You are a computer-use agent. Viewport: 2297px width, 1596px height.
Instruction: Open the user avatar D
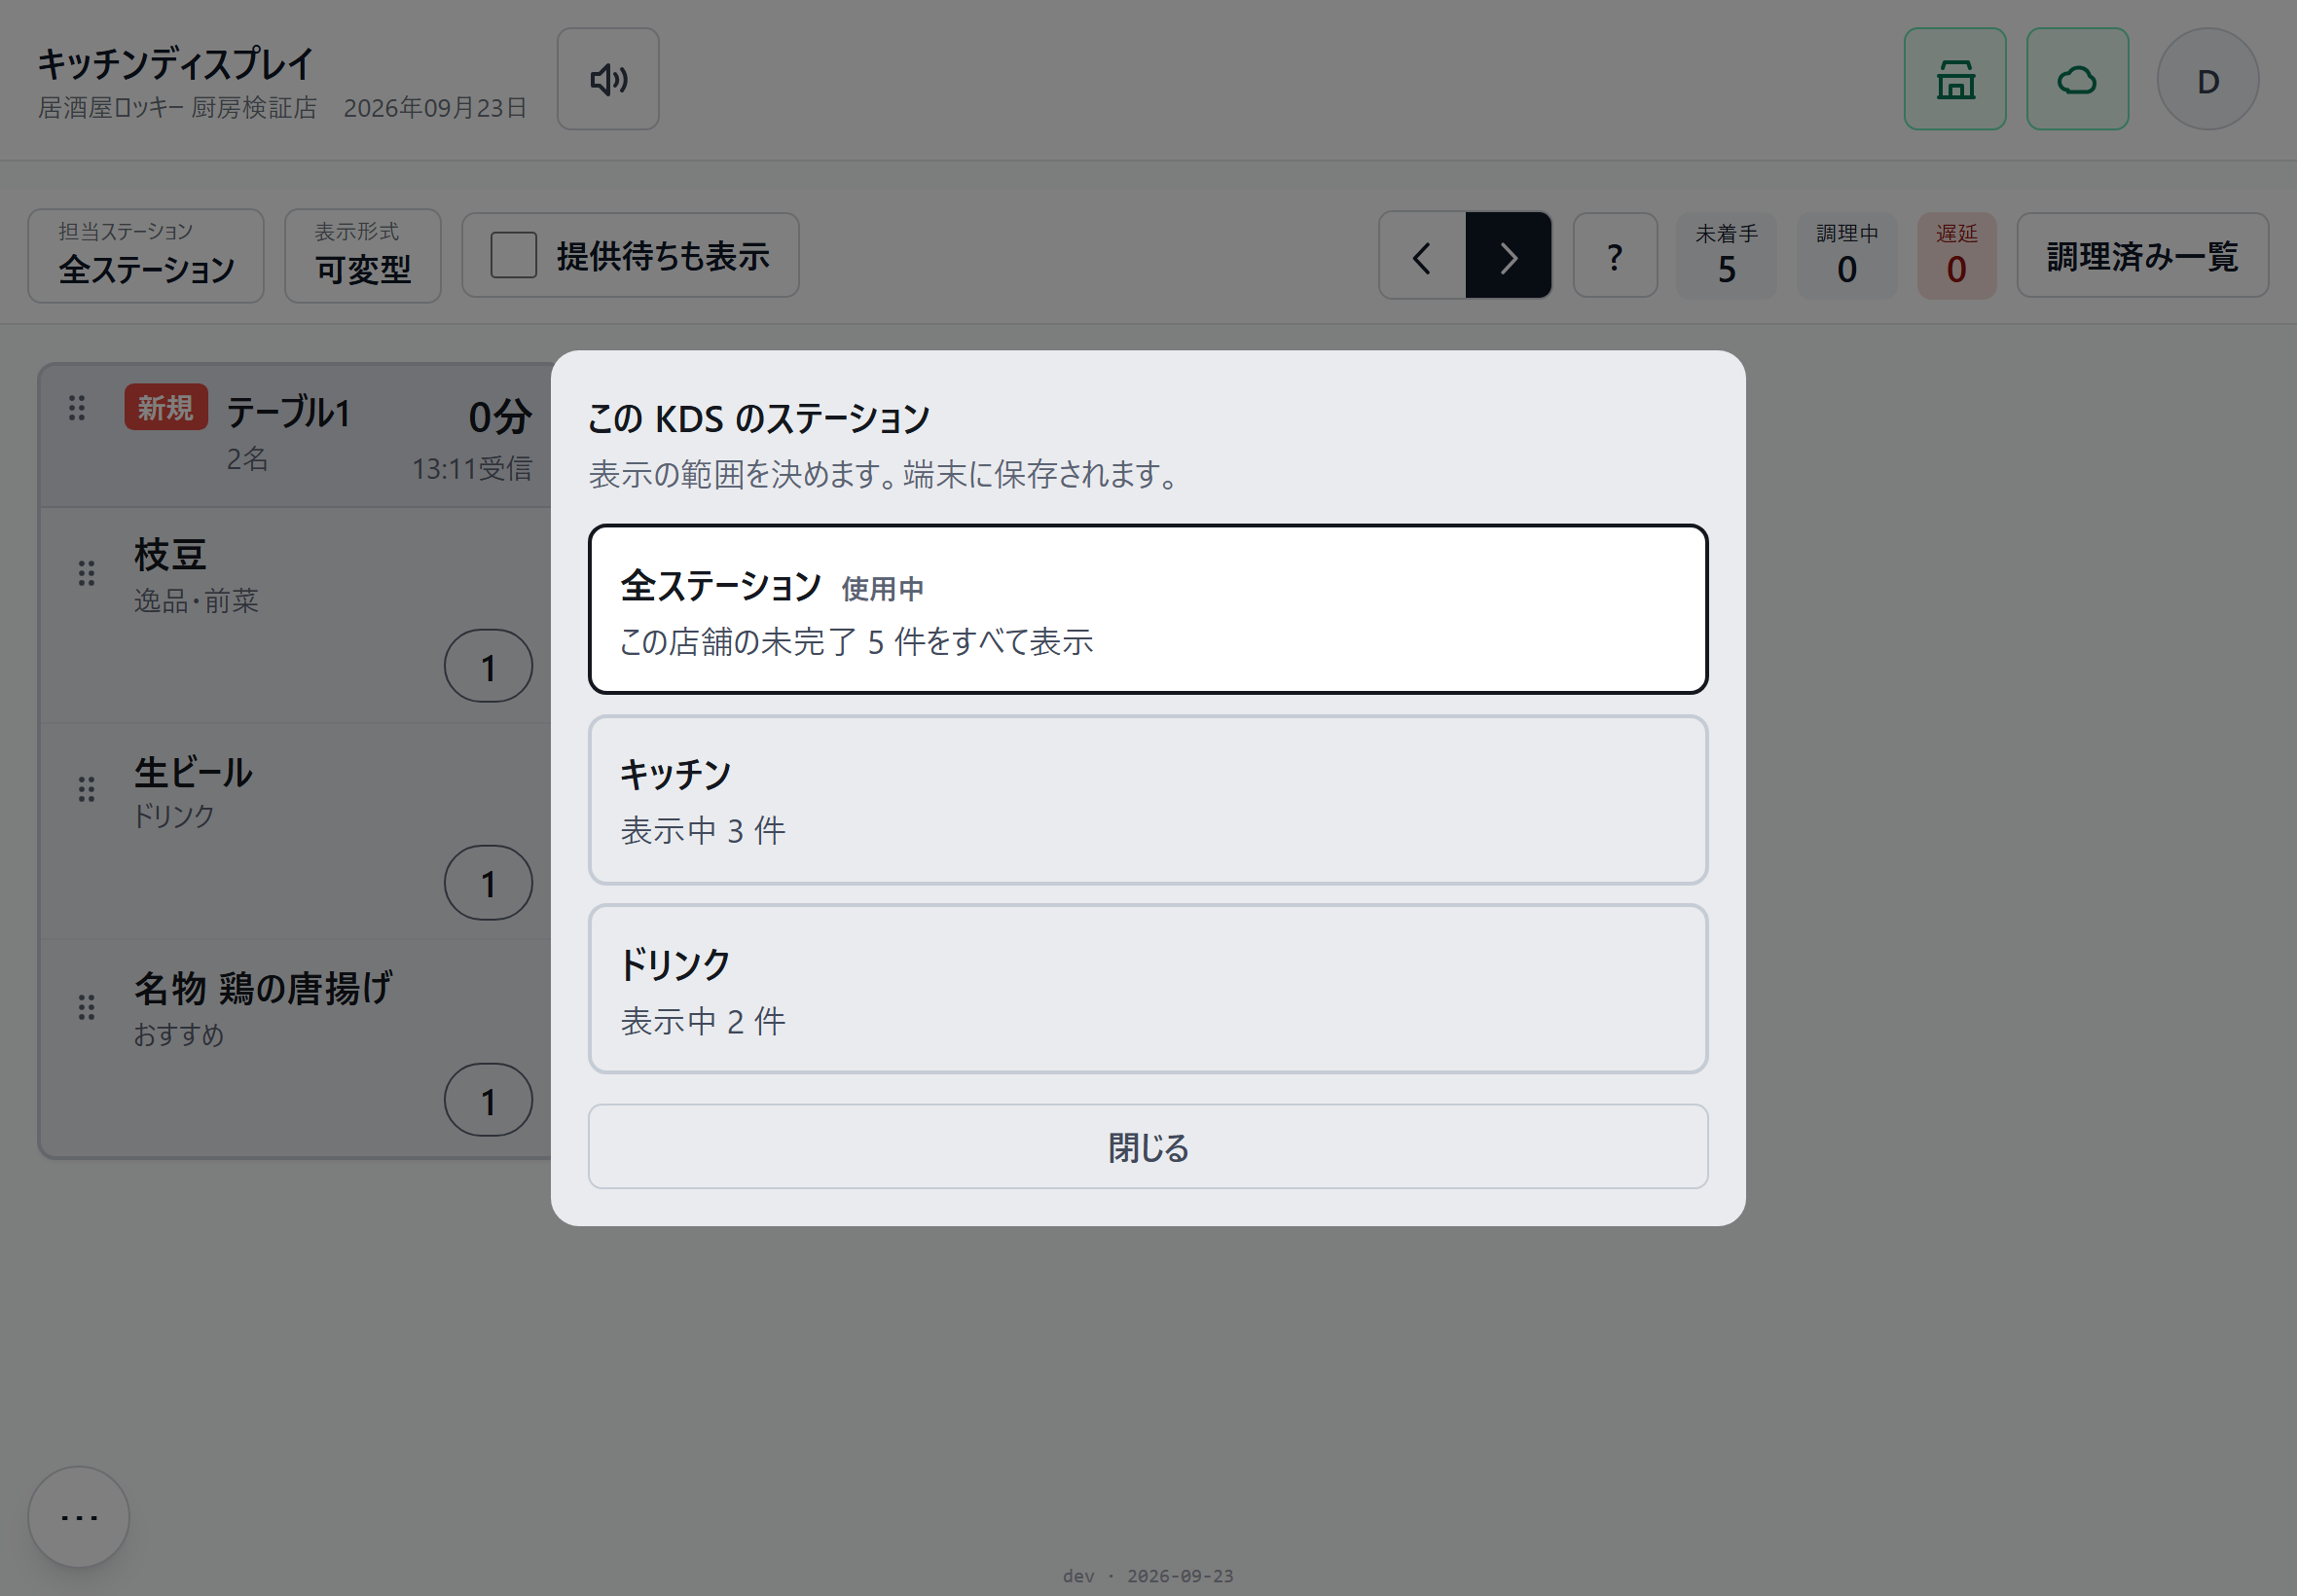2207,79
